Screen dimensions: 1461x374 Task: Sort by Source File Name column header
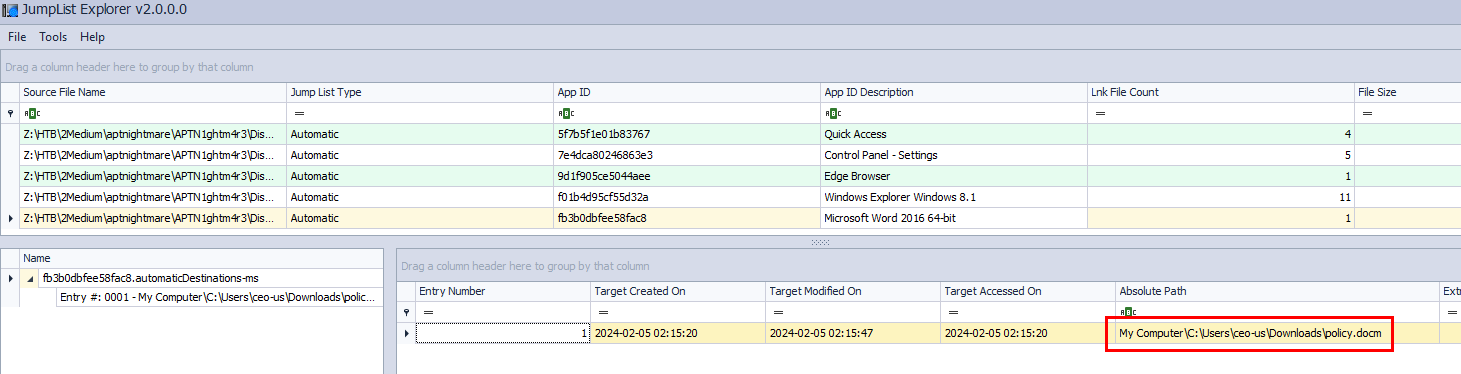(x=152, y=92)
